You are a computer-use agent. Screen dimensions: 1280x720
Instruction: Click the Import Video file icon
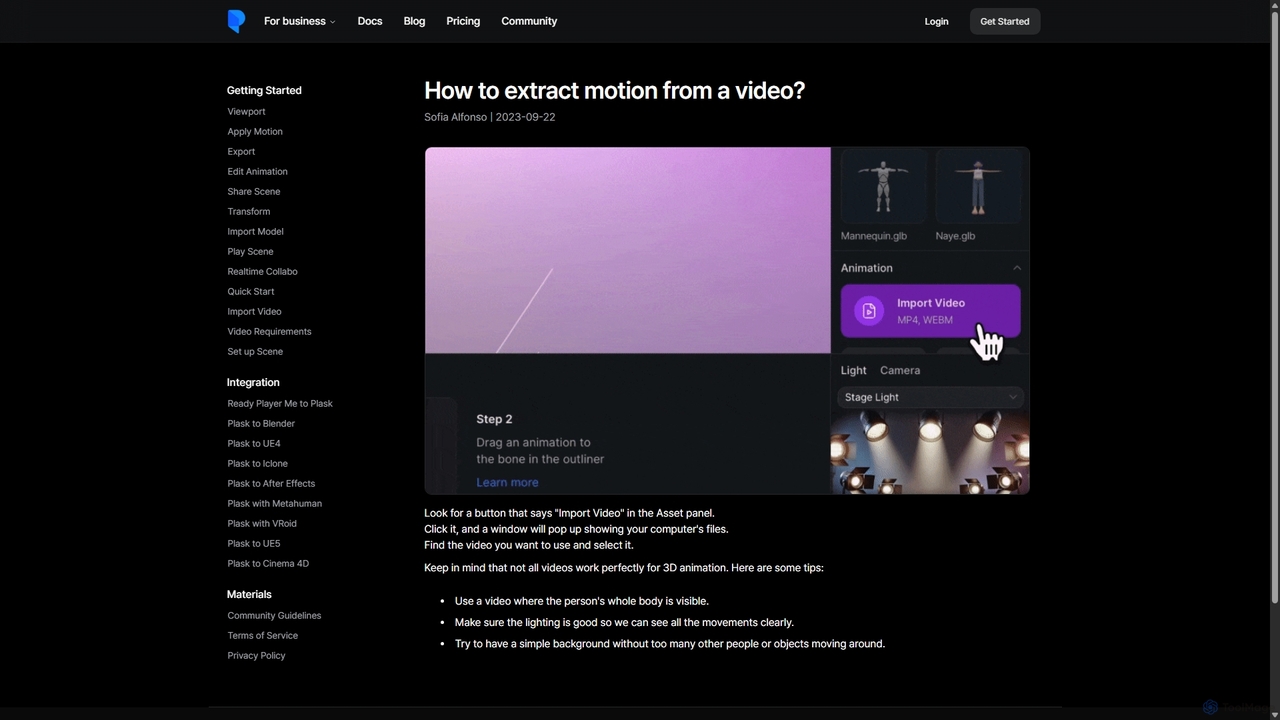(x=869, y=311)
